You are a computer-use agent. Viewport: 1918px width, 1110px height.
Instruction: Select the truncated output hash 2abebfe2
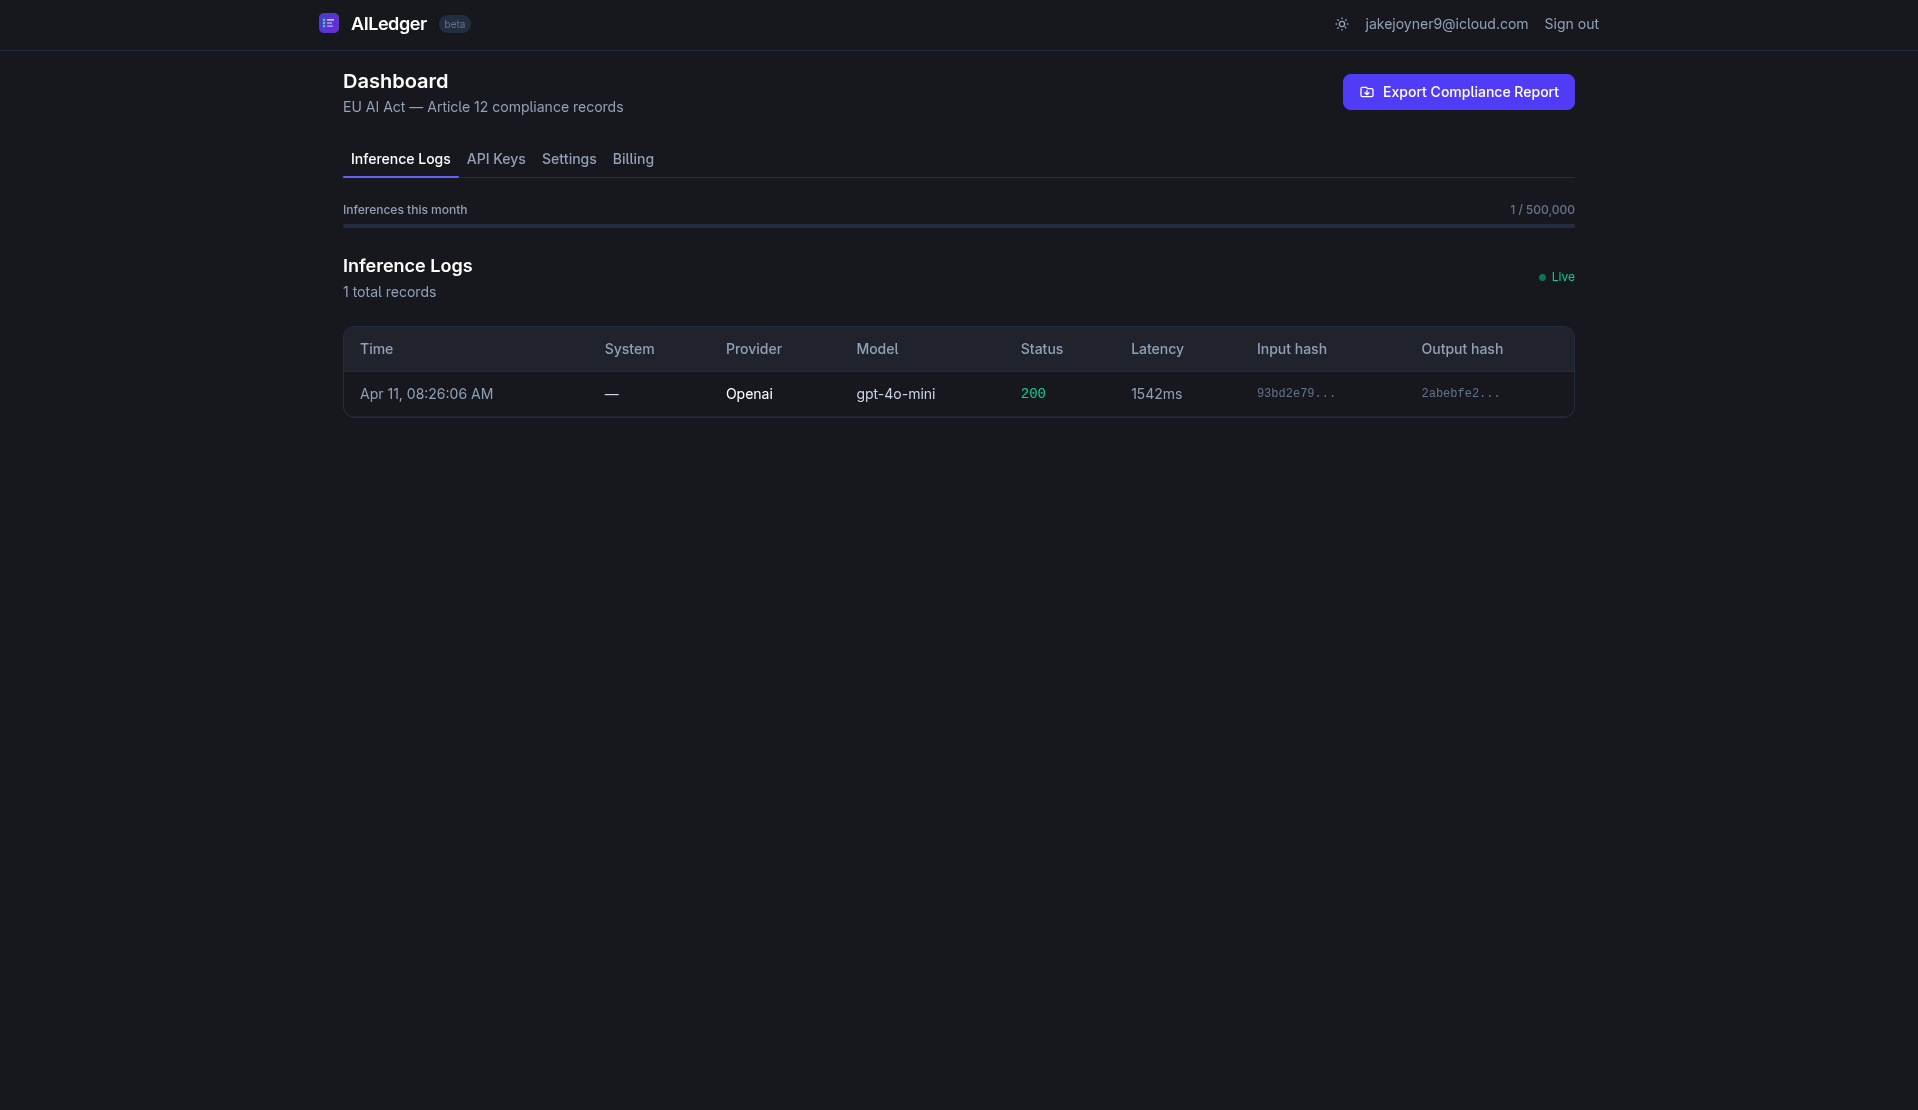(1459, 393)
